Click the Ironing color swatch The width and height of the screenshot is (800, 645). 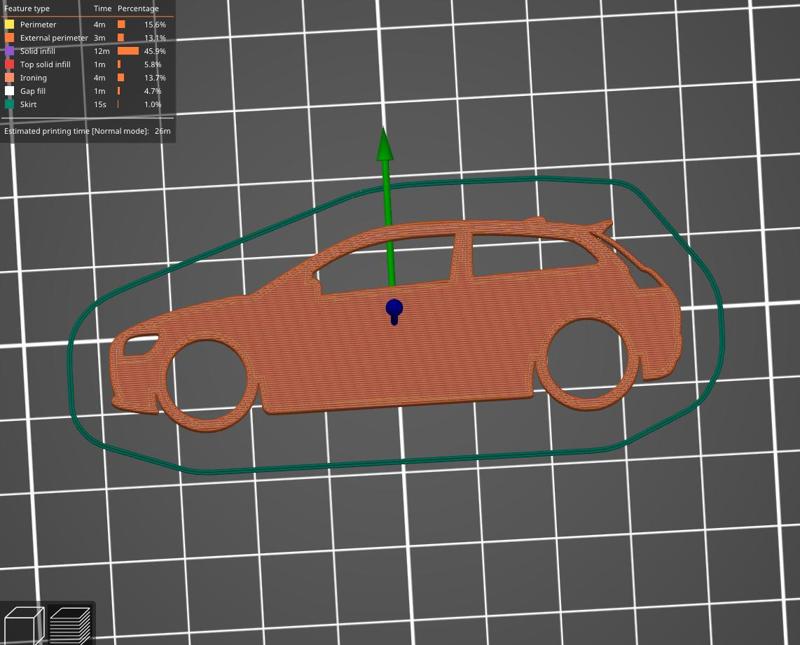point(10,78)
